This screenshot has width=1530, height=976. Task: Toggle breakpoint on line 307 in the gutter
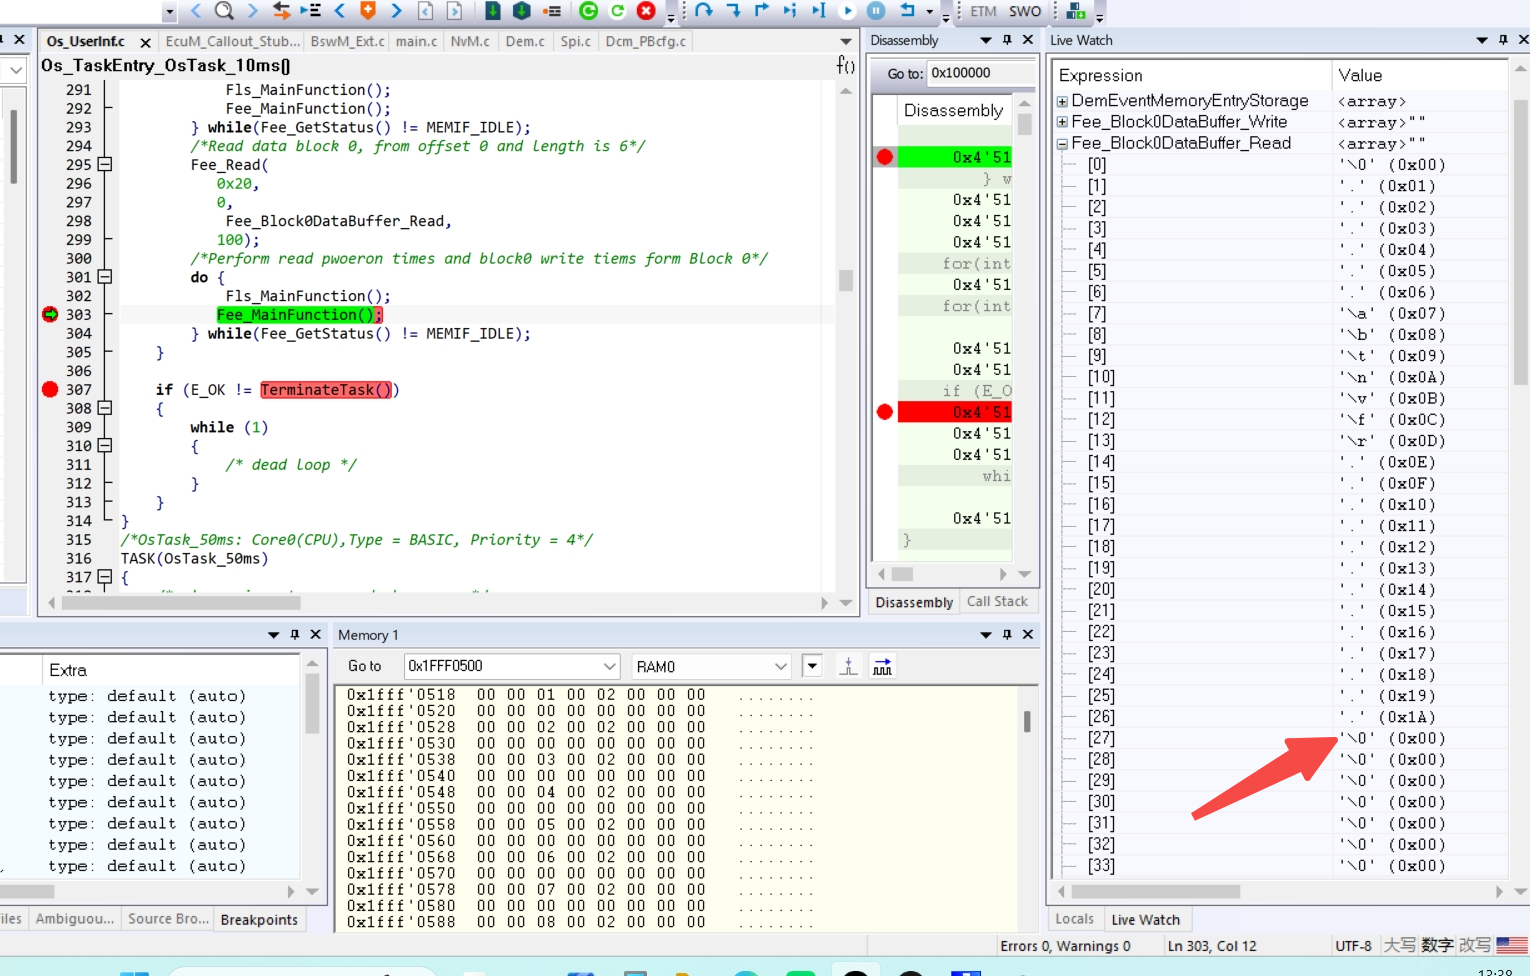tap(50, 390)
